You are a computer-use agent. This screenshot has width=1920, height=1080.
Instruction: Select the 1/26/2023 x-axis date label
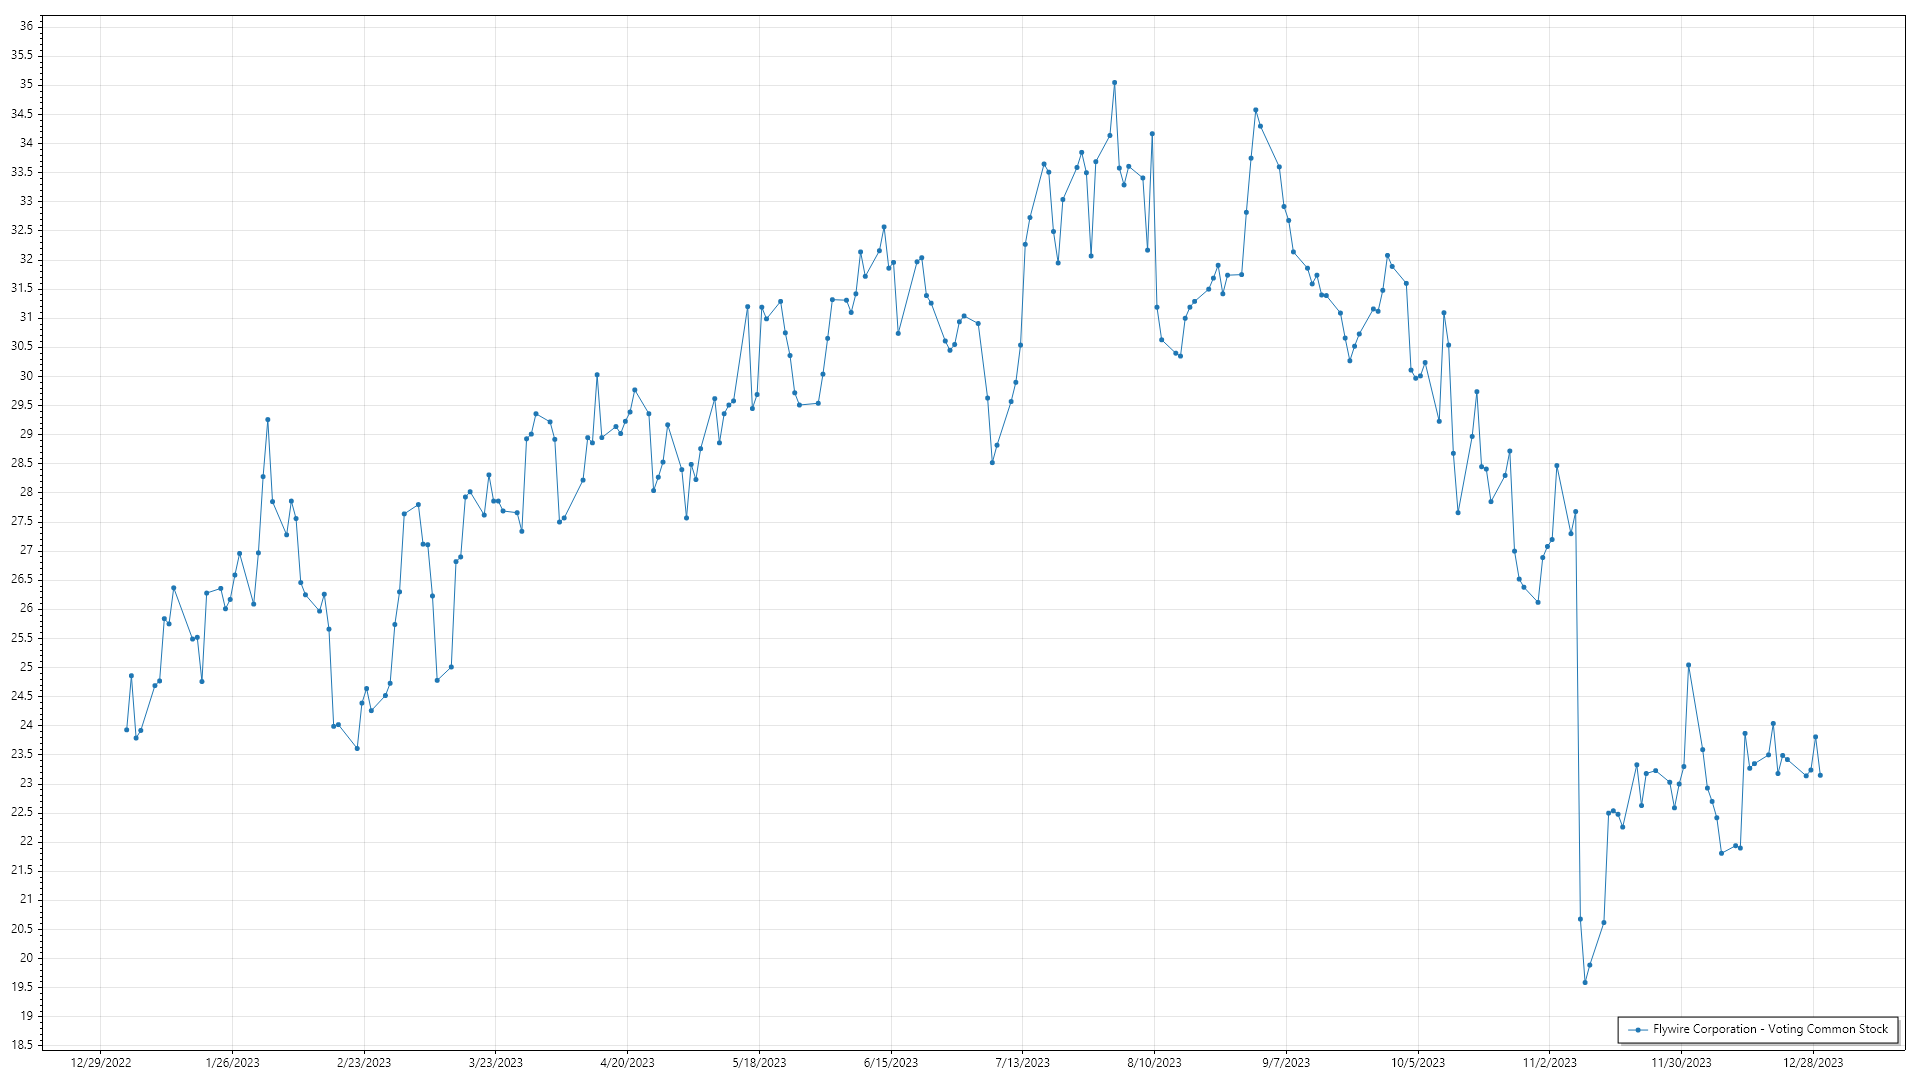[232, 1063]
